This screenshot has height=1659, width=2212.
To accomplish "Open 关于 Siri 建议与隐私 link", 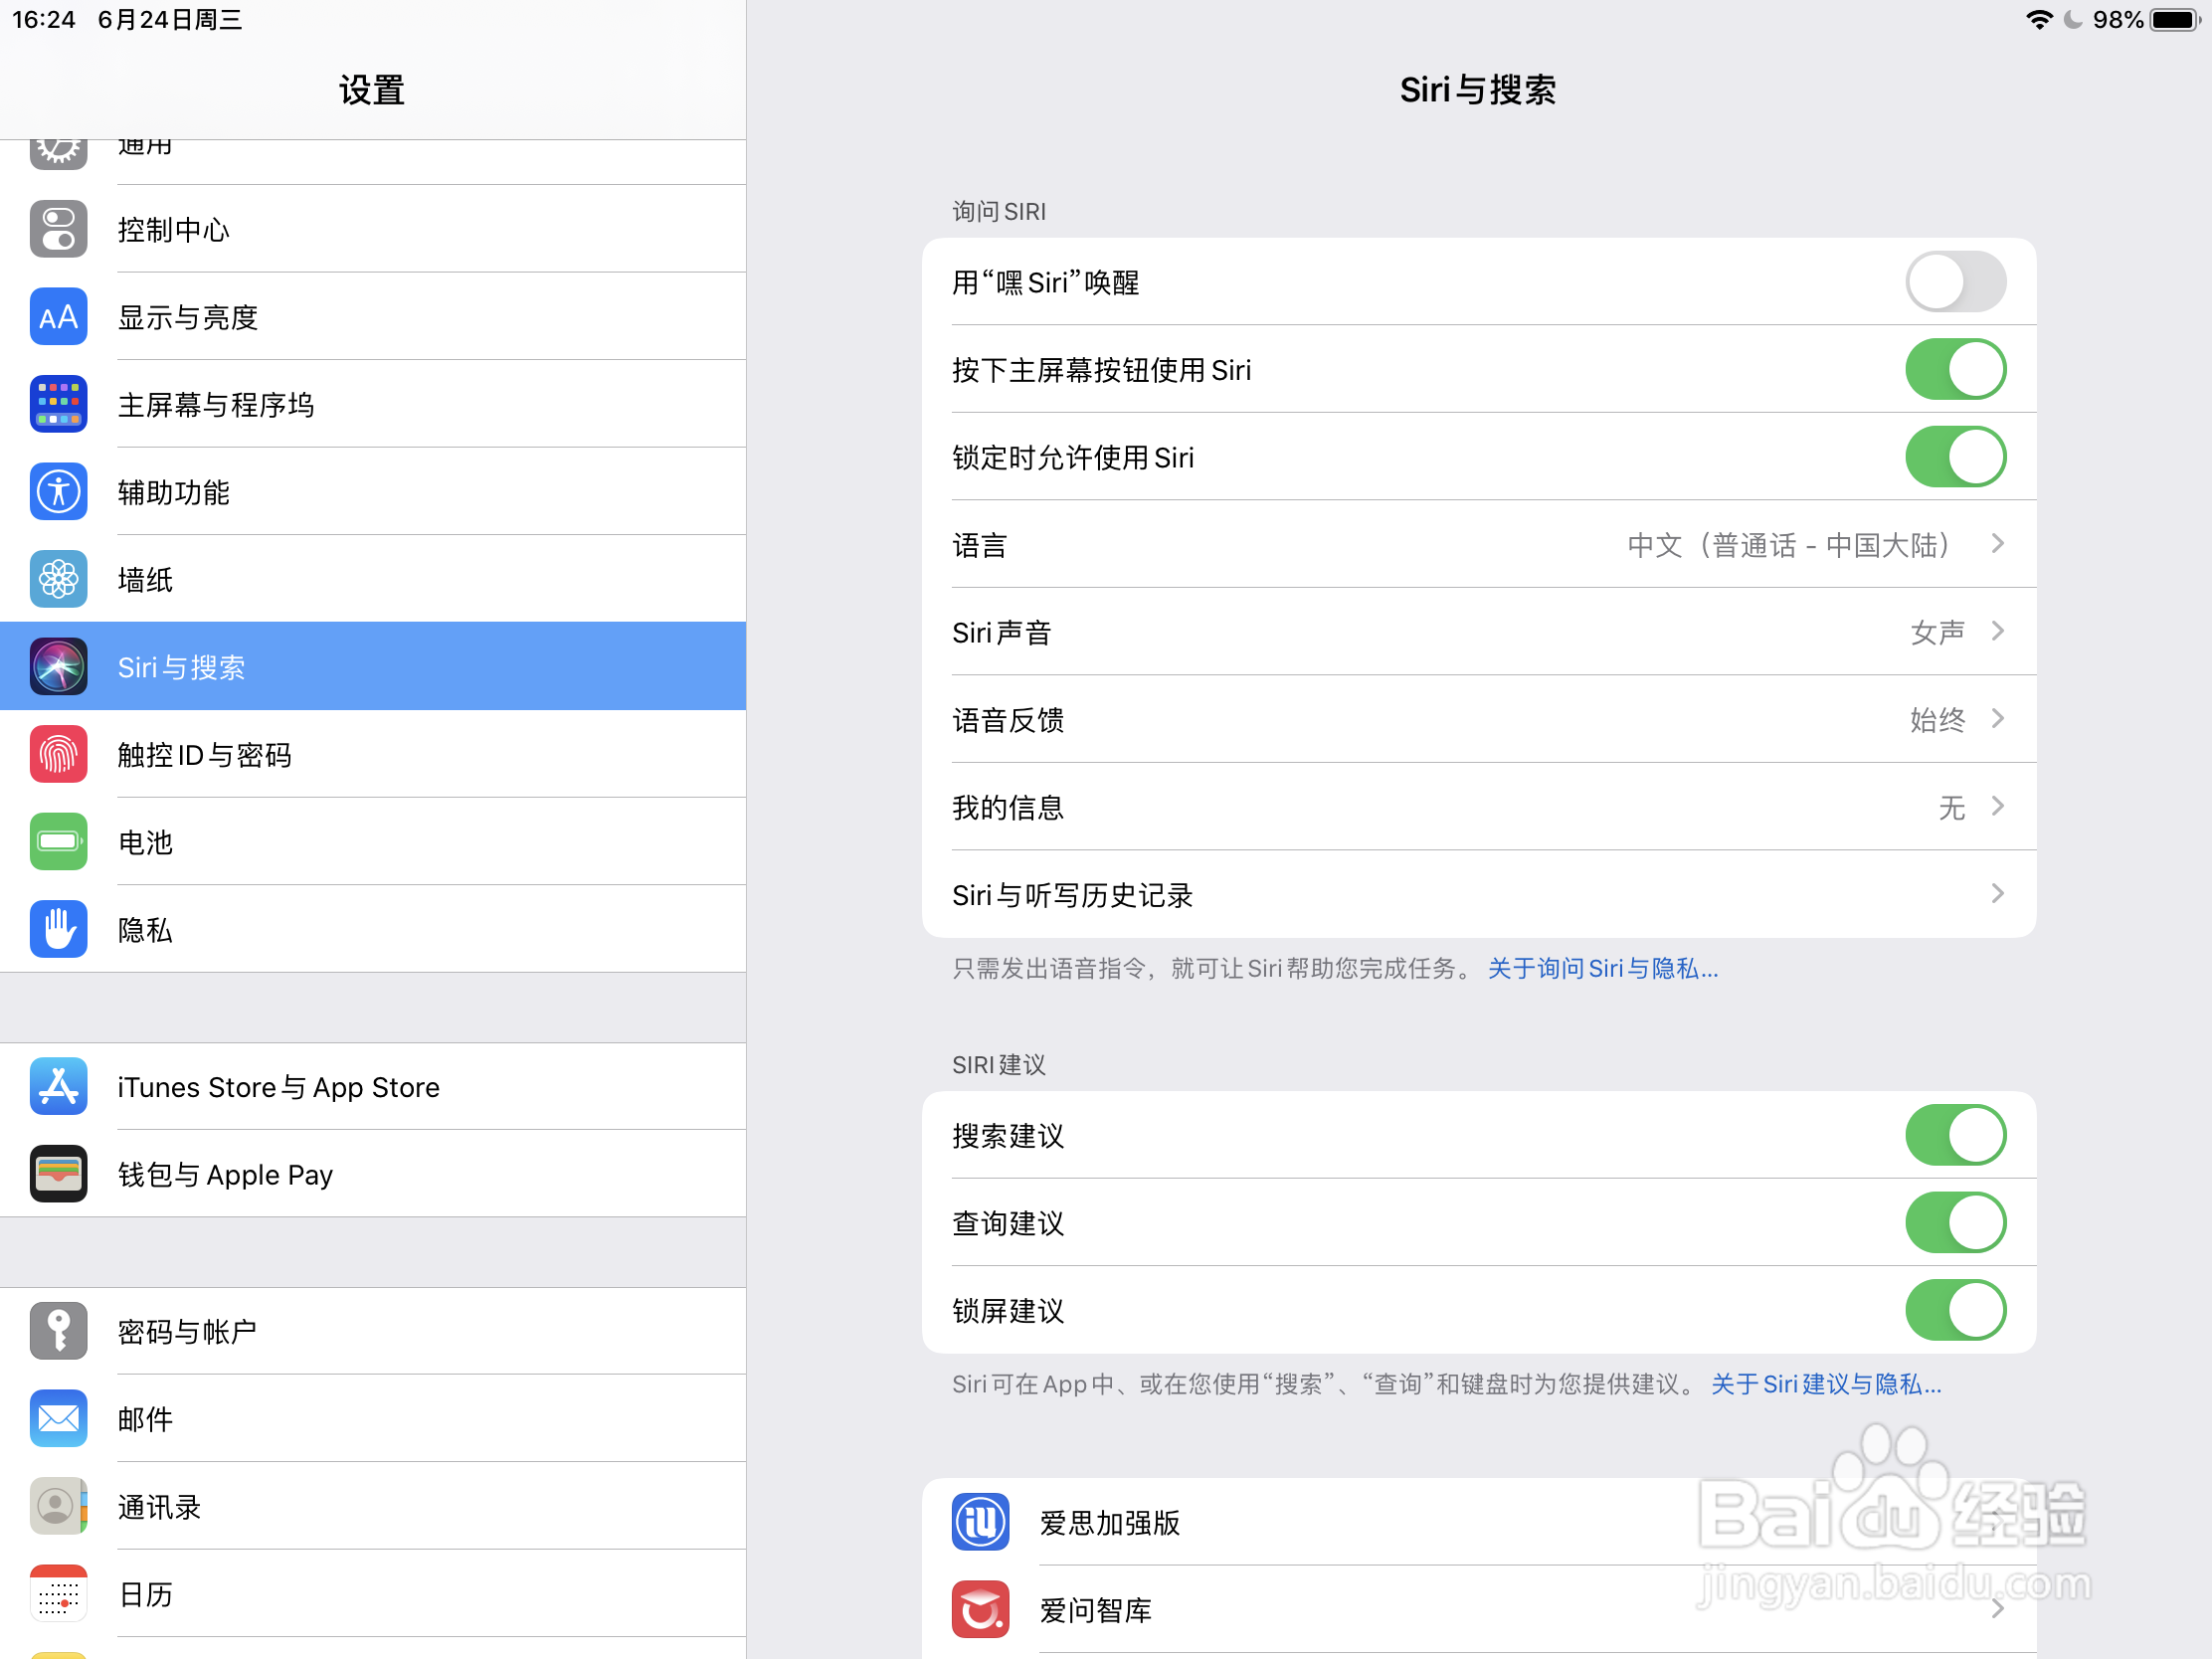I will (1825, 1384).
